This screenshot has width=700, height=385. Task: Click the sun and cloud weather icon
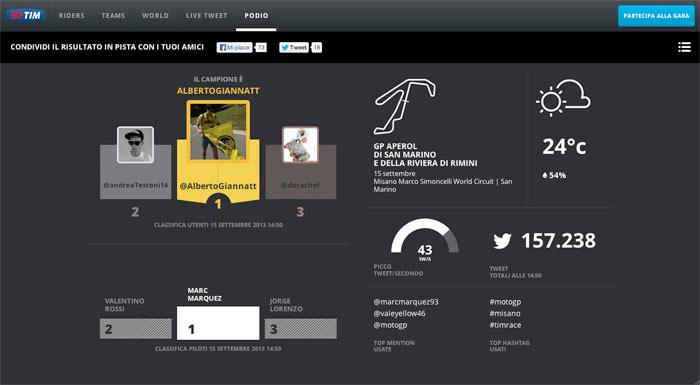click(x=563, y=98)
